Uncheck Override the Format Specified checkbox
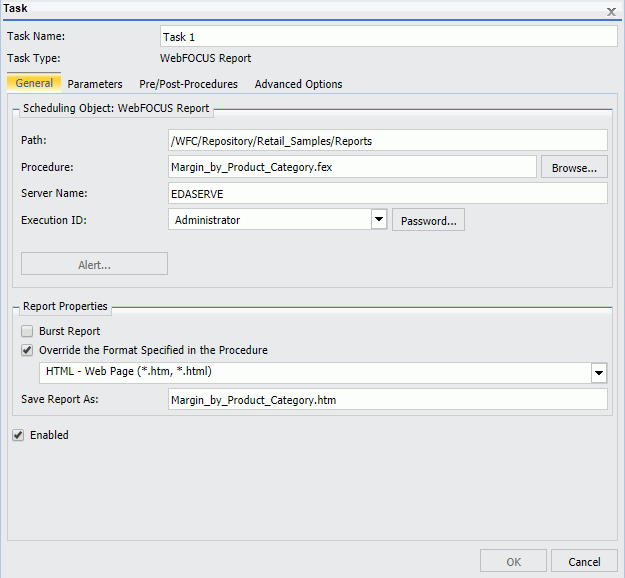Viewport: 625px width, 578px height. point(27,350)
